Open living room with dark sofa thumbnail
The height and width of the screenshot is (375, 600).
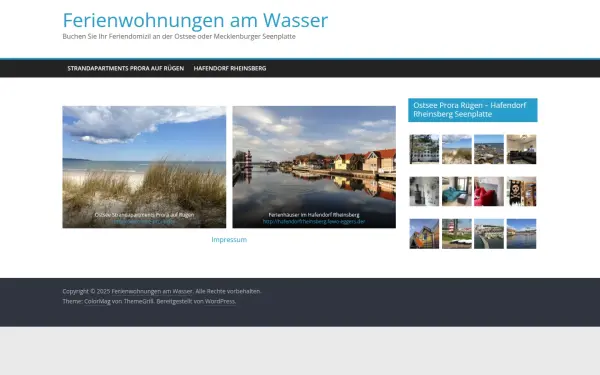522,149
